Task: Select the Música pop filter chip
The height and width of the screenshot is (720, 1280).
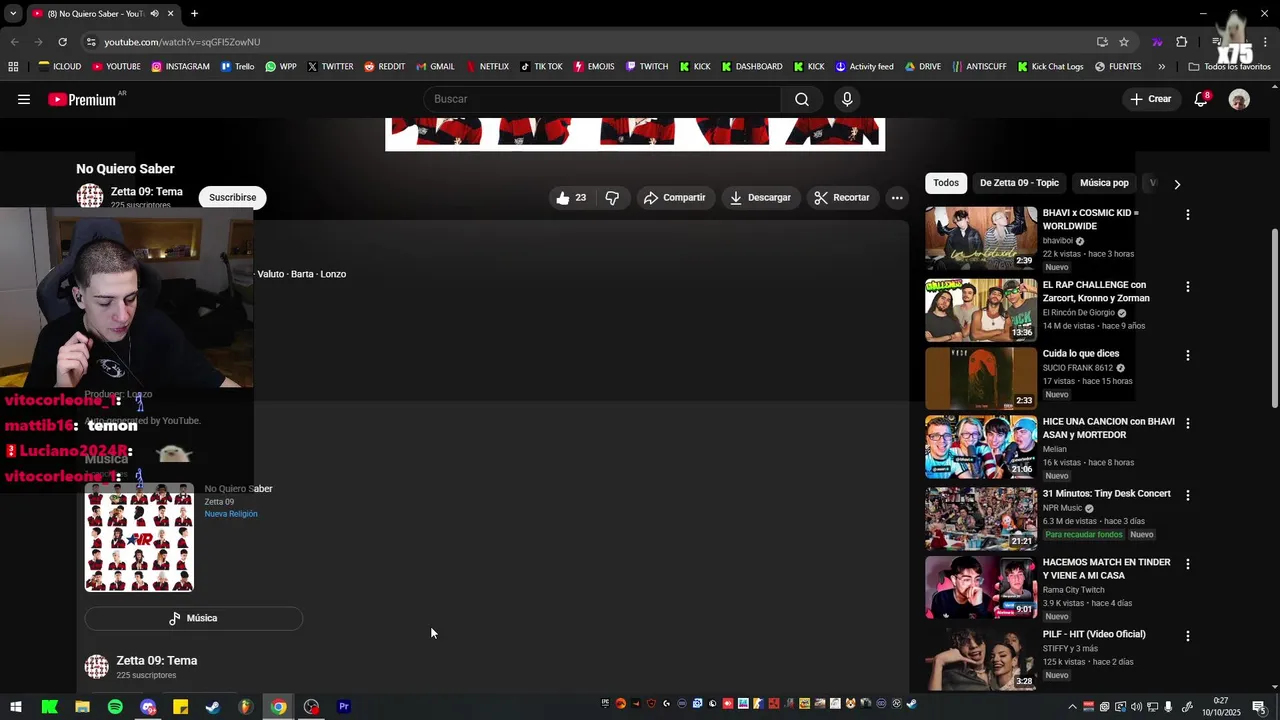Action: (1104, 183)
